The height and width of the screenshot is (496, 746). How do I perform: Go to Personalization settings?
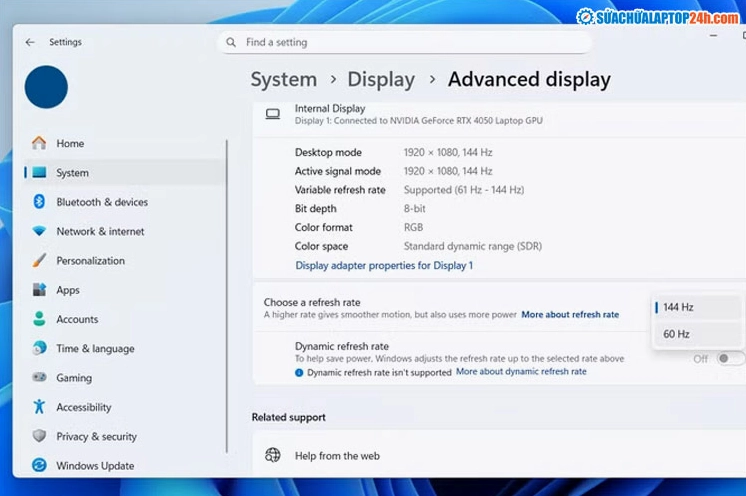pos(90,261)
